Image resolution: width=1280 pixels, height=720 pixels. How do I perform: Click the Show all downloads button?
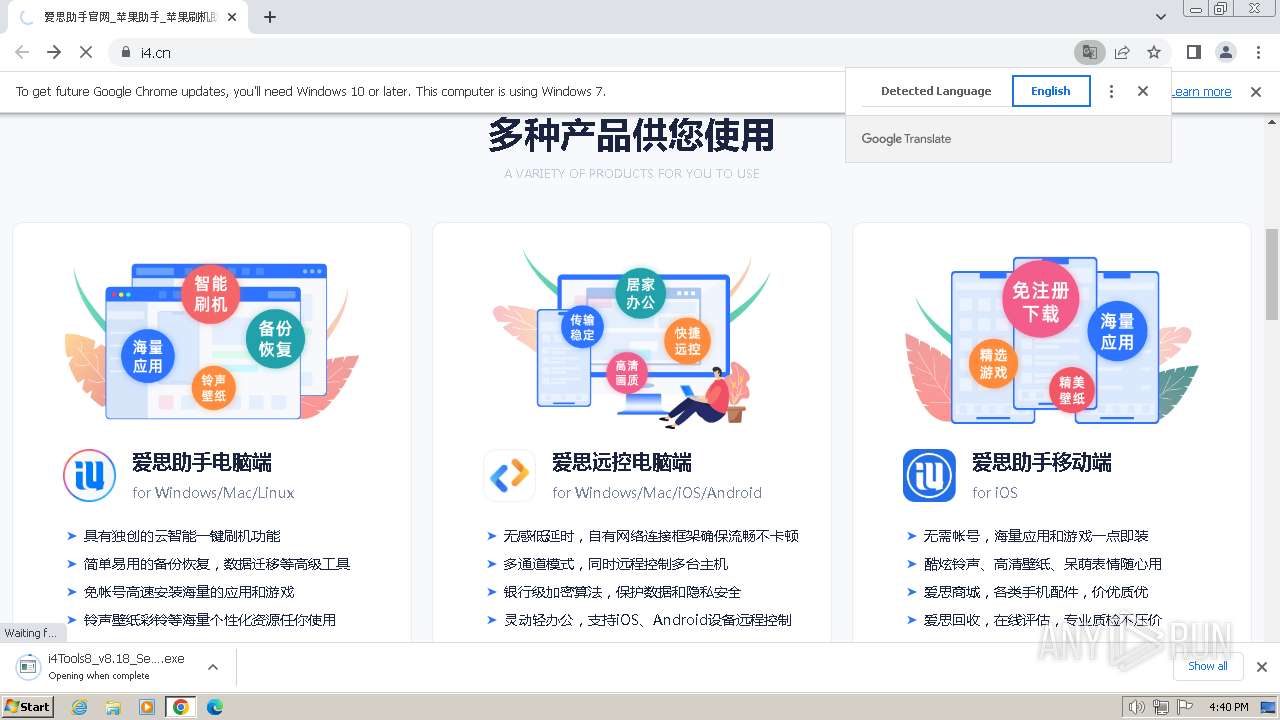coord(1208,666)
